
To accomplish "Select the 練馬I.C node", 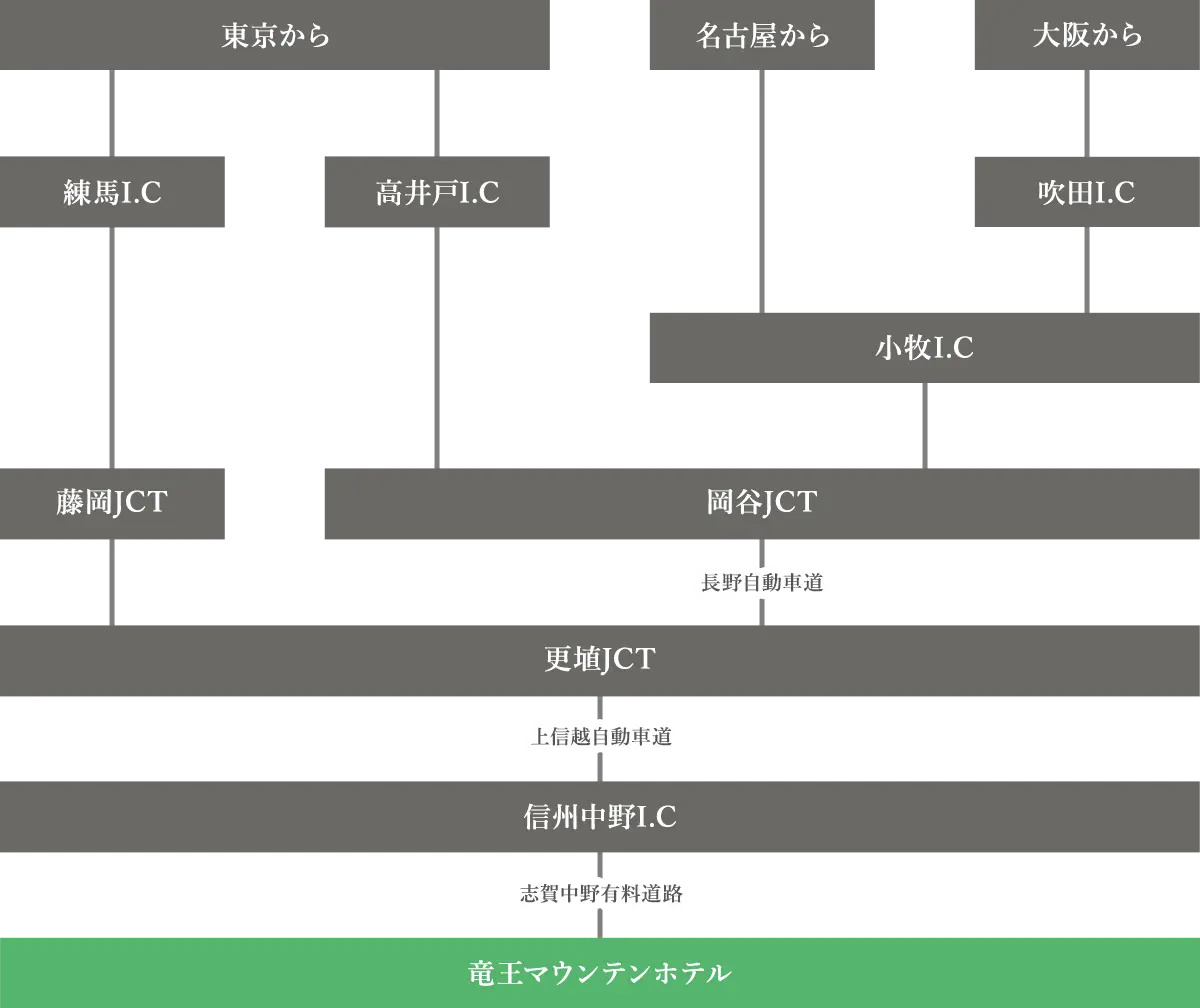I will 115,191.
